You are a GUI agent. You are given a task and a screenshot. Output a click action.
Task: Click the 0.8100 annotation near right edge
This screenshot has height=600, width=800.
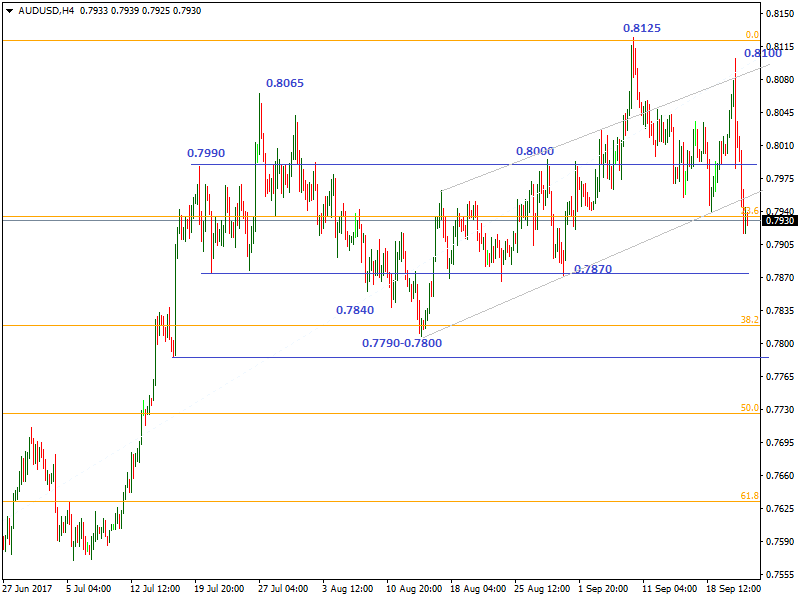(762, 53)
